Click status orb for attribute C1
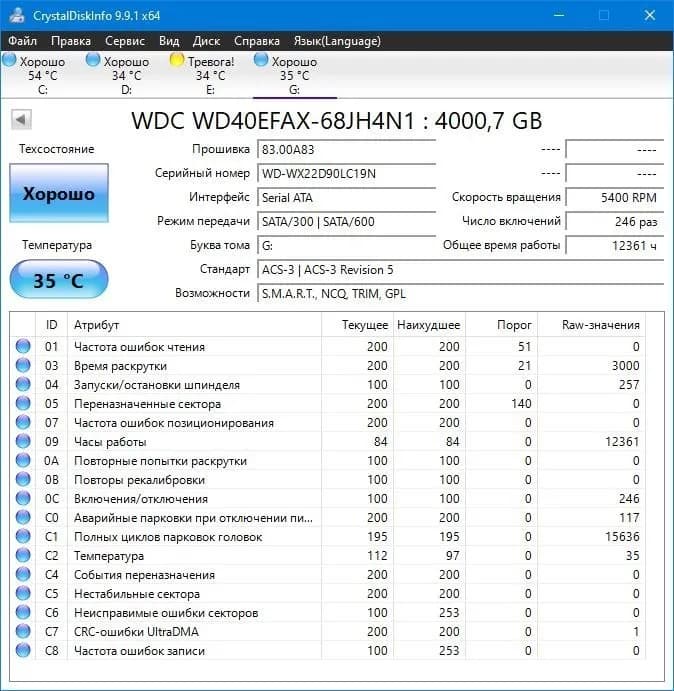This screenshot has width=674, height=691. (23, 536)
